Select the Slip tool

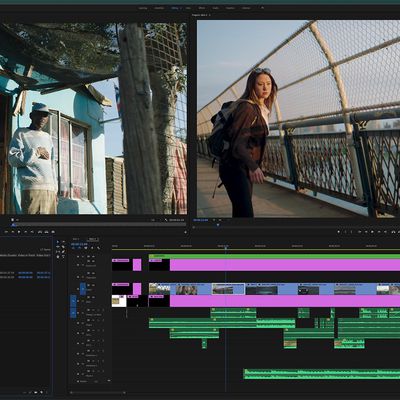58,252
